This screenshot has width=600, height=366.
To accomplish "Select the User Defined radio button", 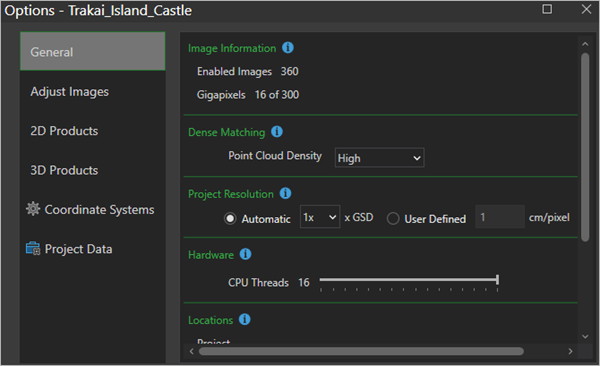I will (393, 219).
